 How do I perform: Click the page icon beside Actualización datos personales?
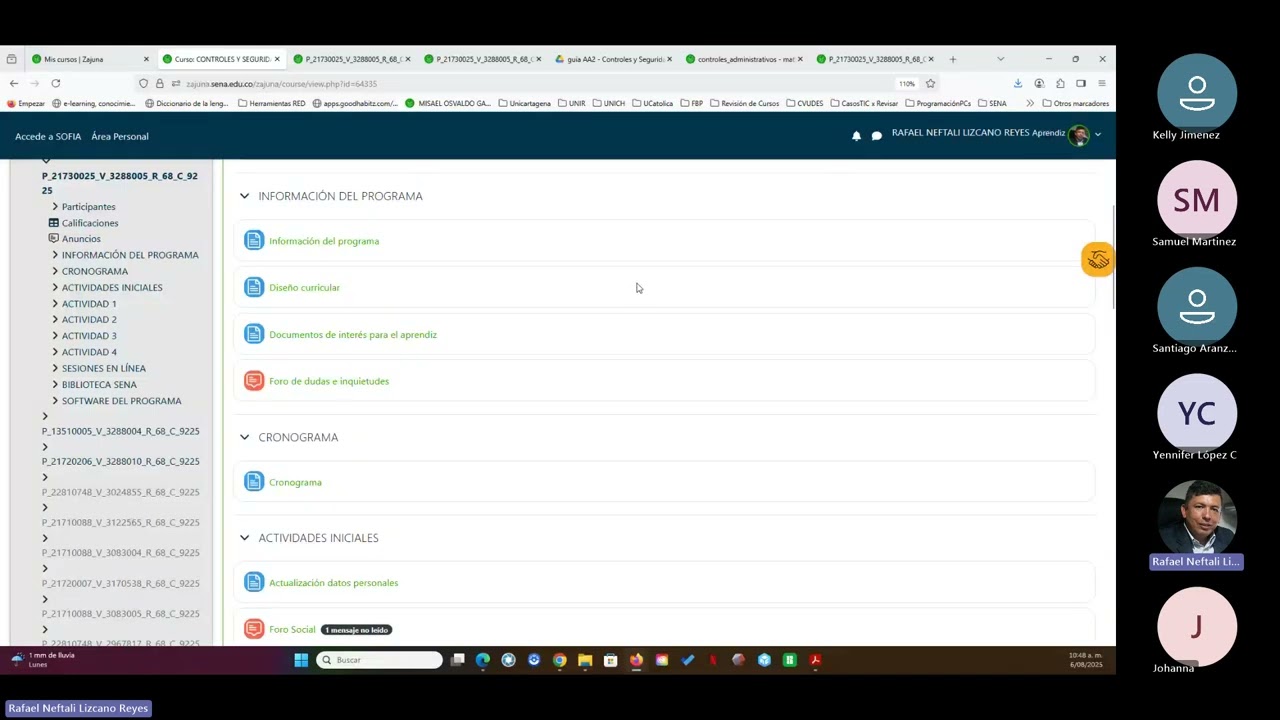tap(254, 582)
